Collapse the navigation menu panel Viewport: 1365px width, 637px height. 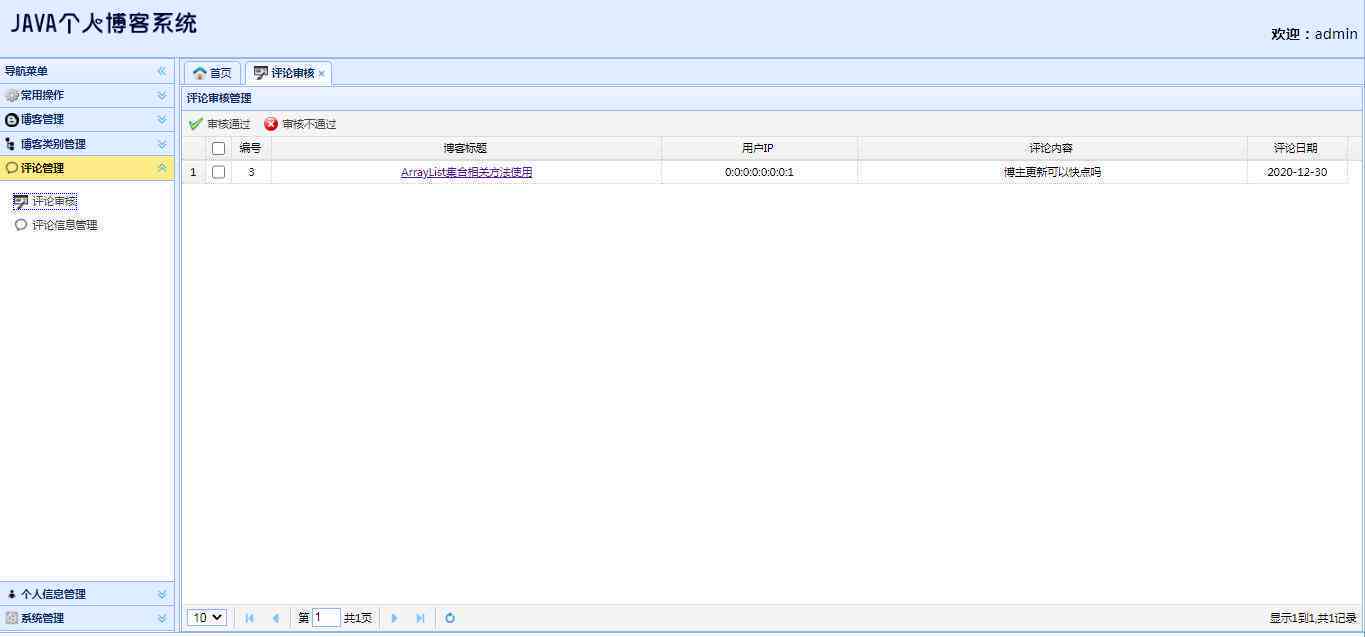161,71
